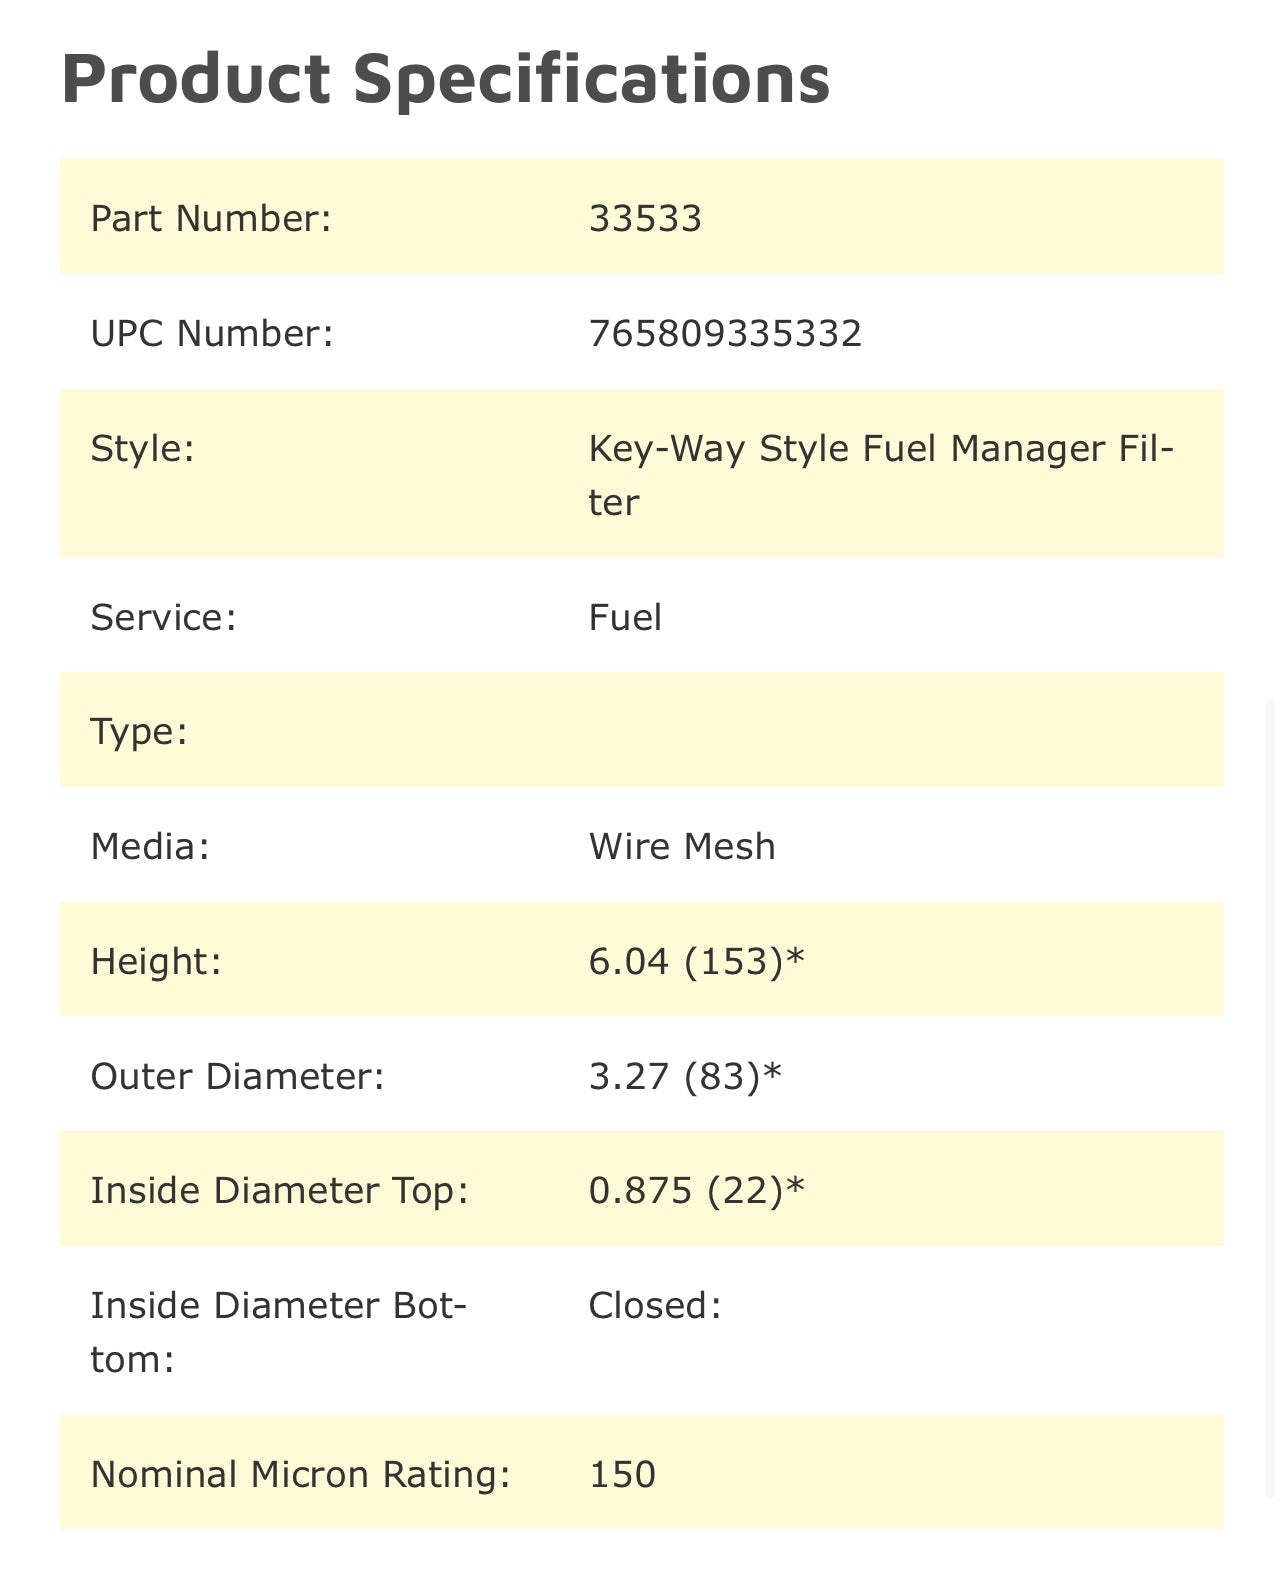Click the Media label
The height and width of the screenshot is (1578, 1284).
[150, 846]
